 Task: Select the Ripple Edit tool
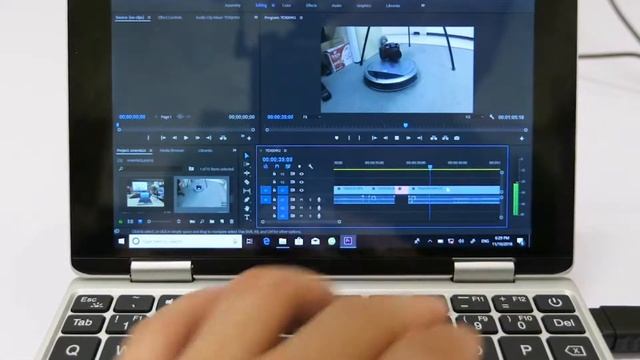pos(247,173)
